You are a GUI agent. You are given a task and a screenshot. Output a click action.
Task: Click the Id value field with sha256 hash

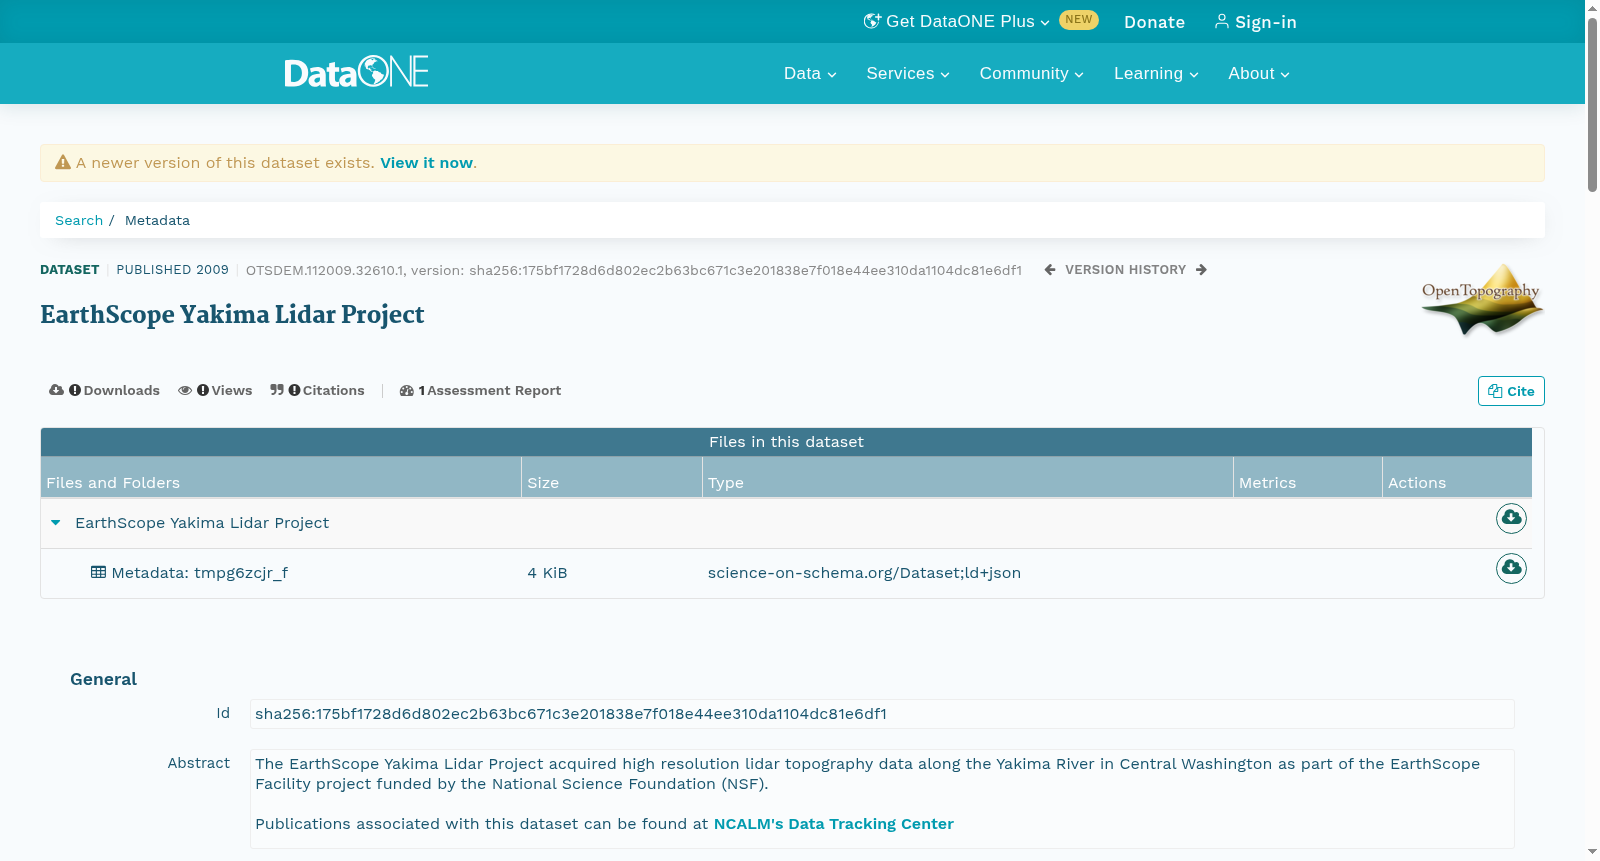tap(882, 714)
